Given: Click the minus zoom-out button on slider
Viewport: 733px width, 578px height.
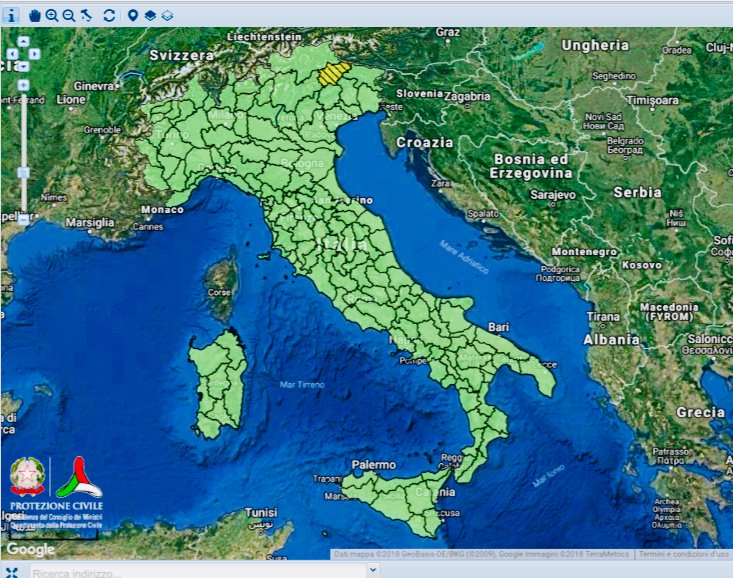Looking at the screenshot, I should tap(23, 219).
